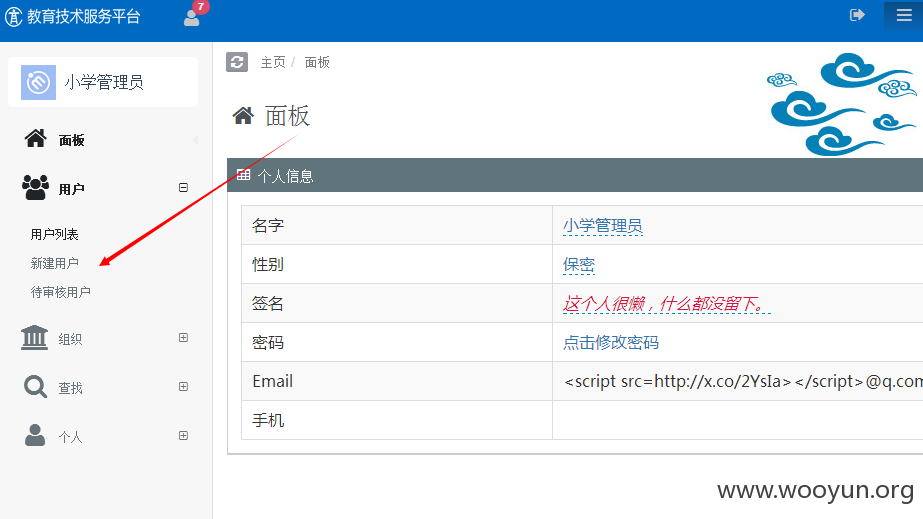
Task: Open 用户列表 submenu item
Action: pyautogui.click(x=54, y=234)
